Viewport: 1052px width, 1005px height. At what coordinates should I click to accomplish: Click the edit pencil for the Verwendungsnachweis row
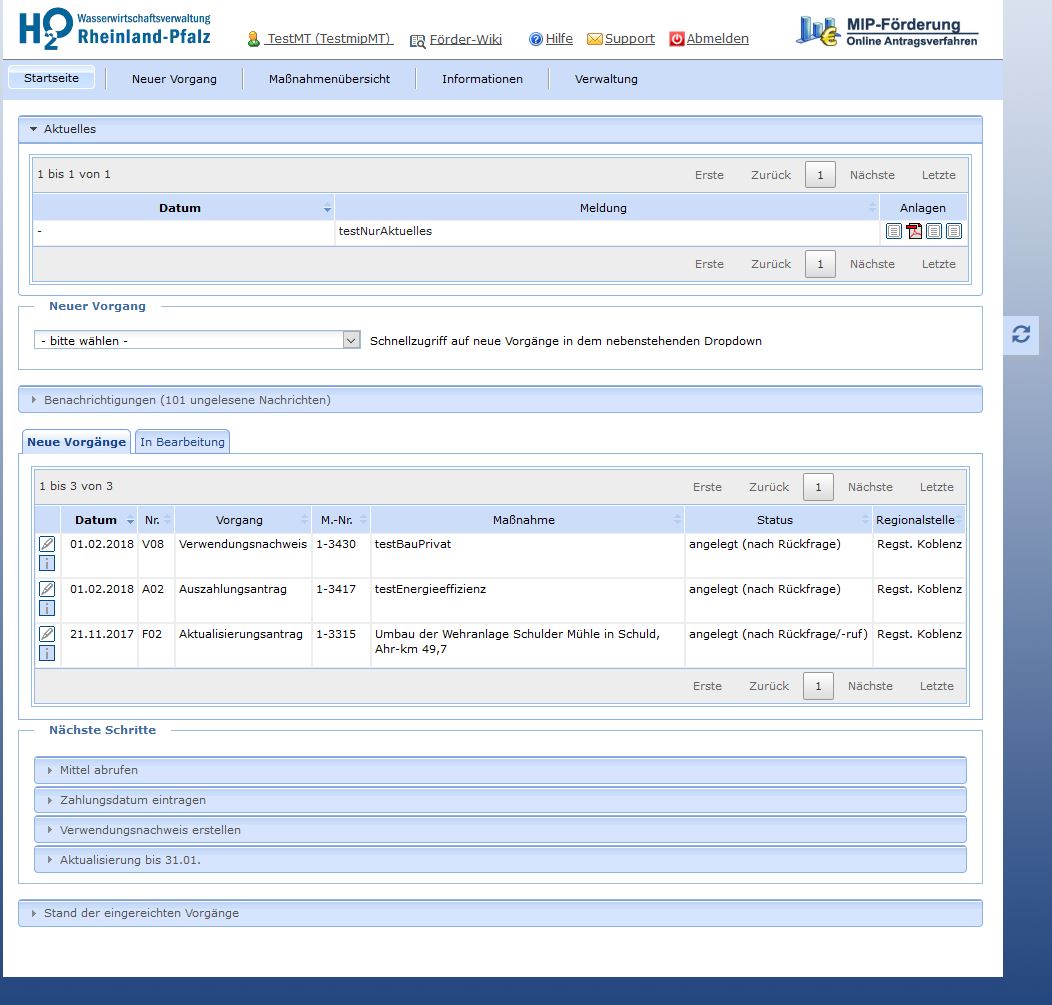click(47, 544)
